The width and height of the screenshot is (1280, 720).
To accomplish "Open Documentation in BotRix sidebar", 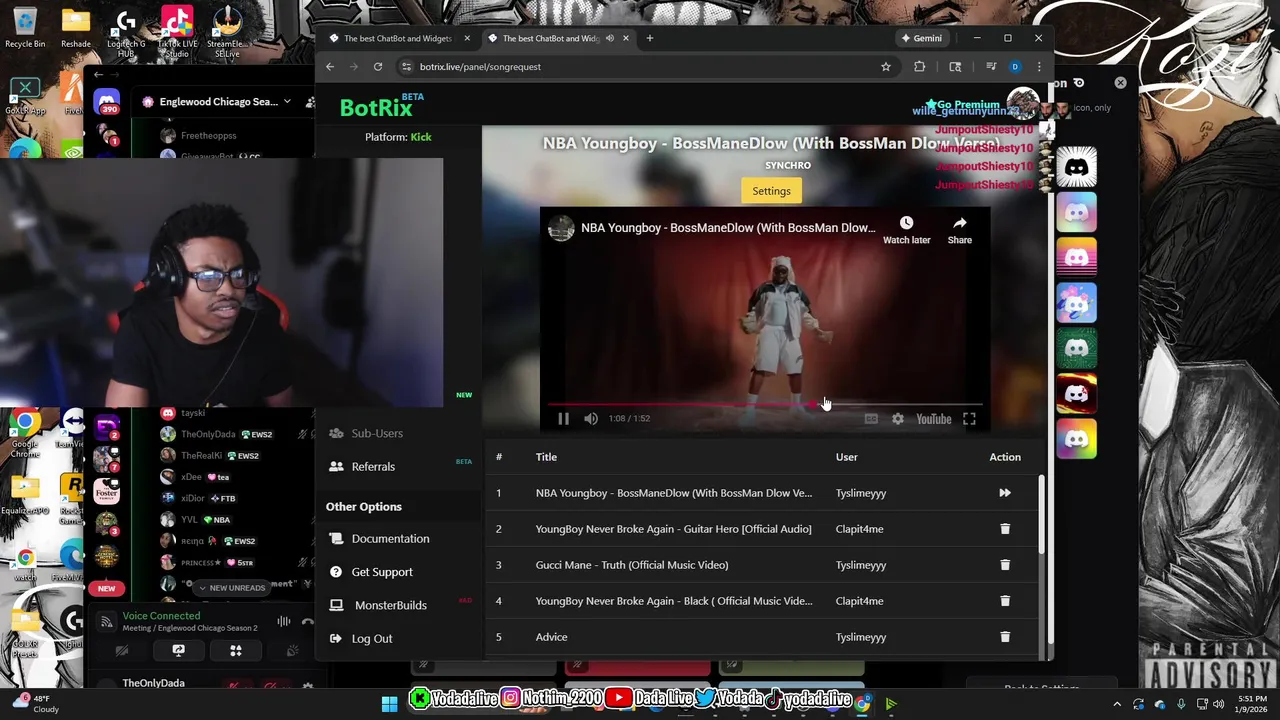I will tap(390, 539).
